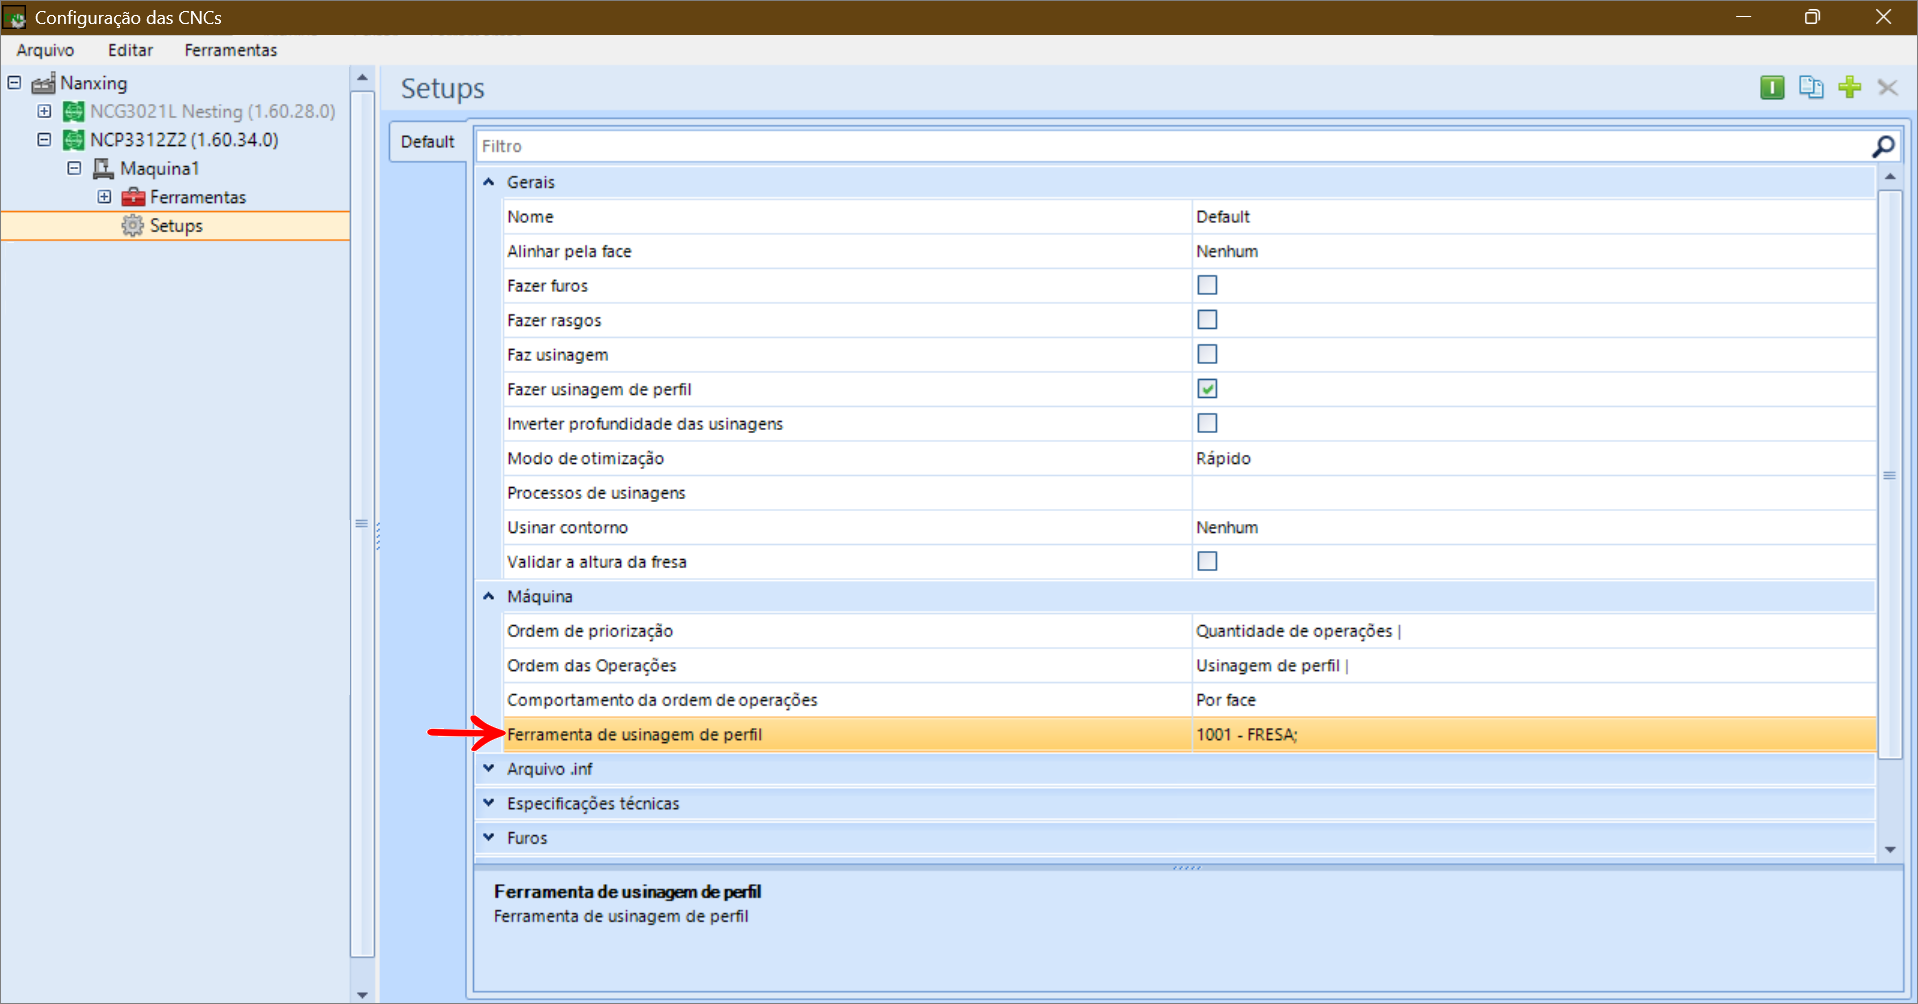Expand the Arquivo .inf section
Image resolution: width=1918 pixels, height=1004 pixels.
point(489,768)
